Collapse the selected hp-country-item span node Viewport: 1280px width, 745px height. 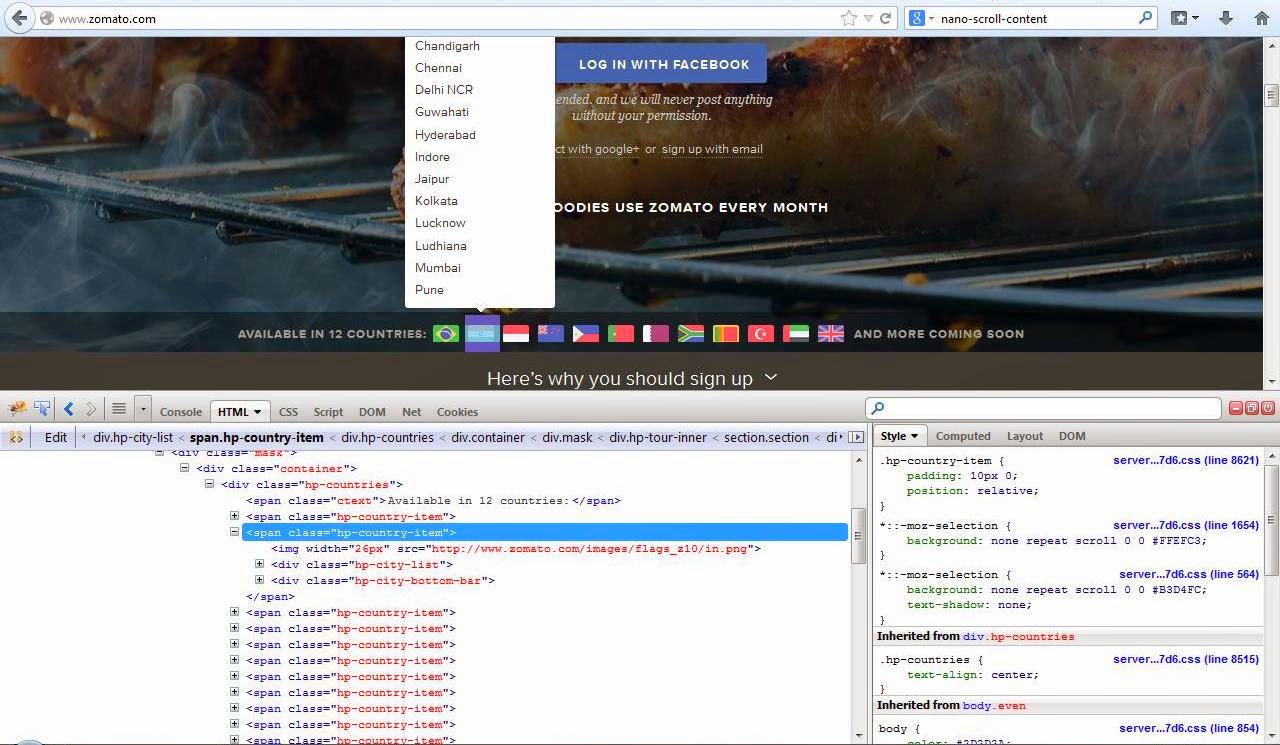tap(234, 533)
